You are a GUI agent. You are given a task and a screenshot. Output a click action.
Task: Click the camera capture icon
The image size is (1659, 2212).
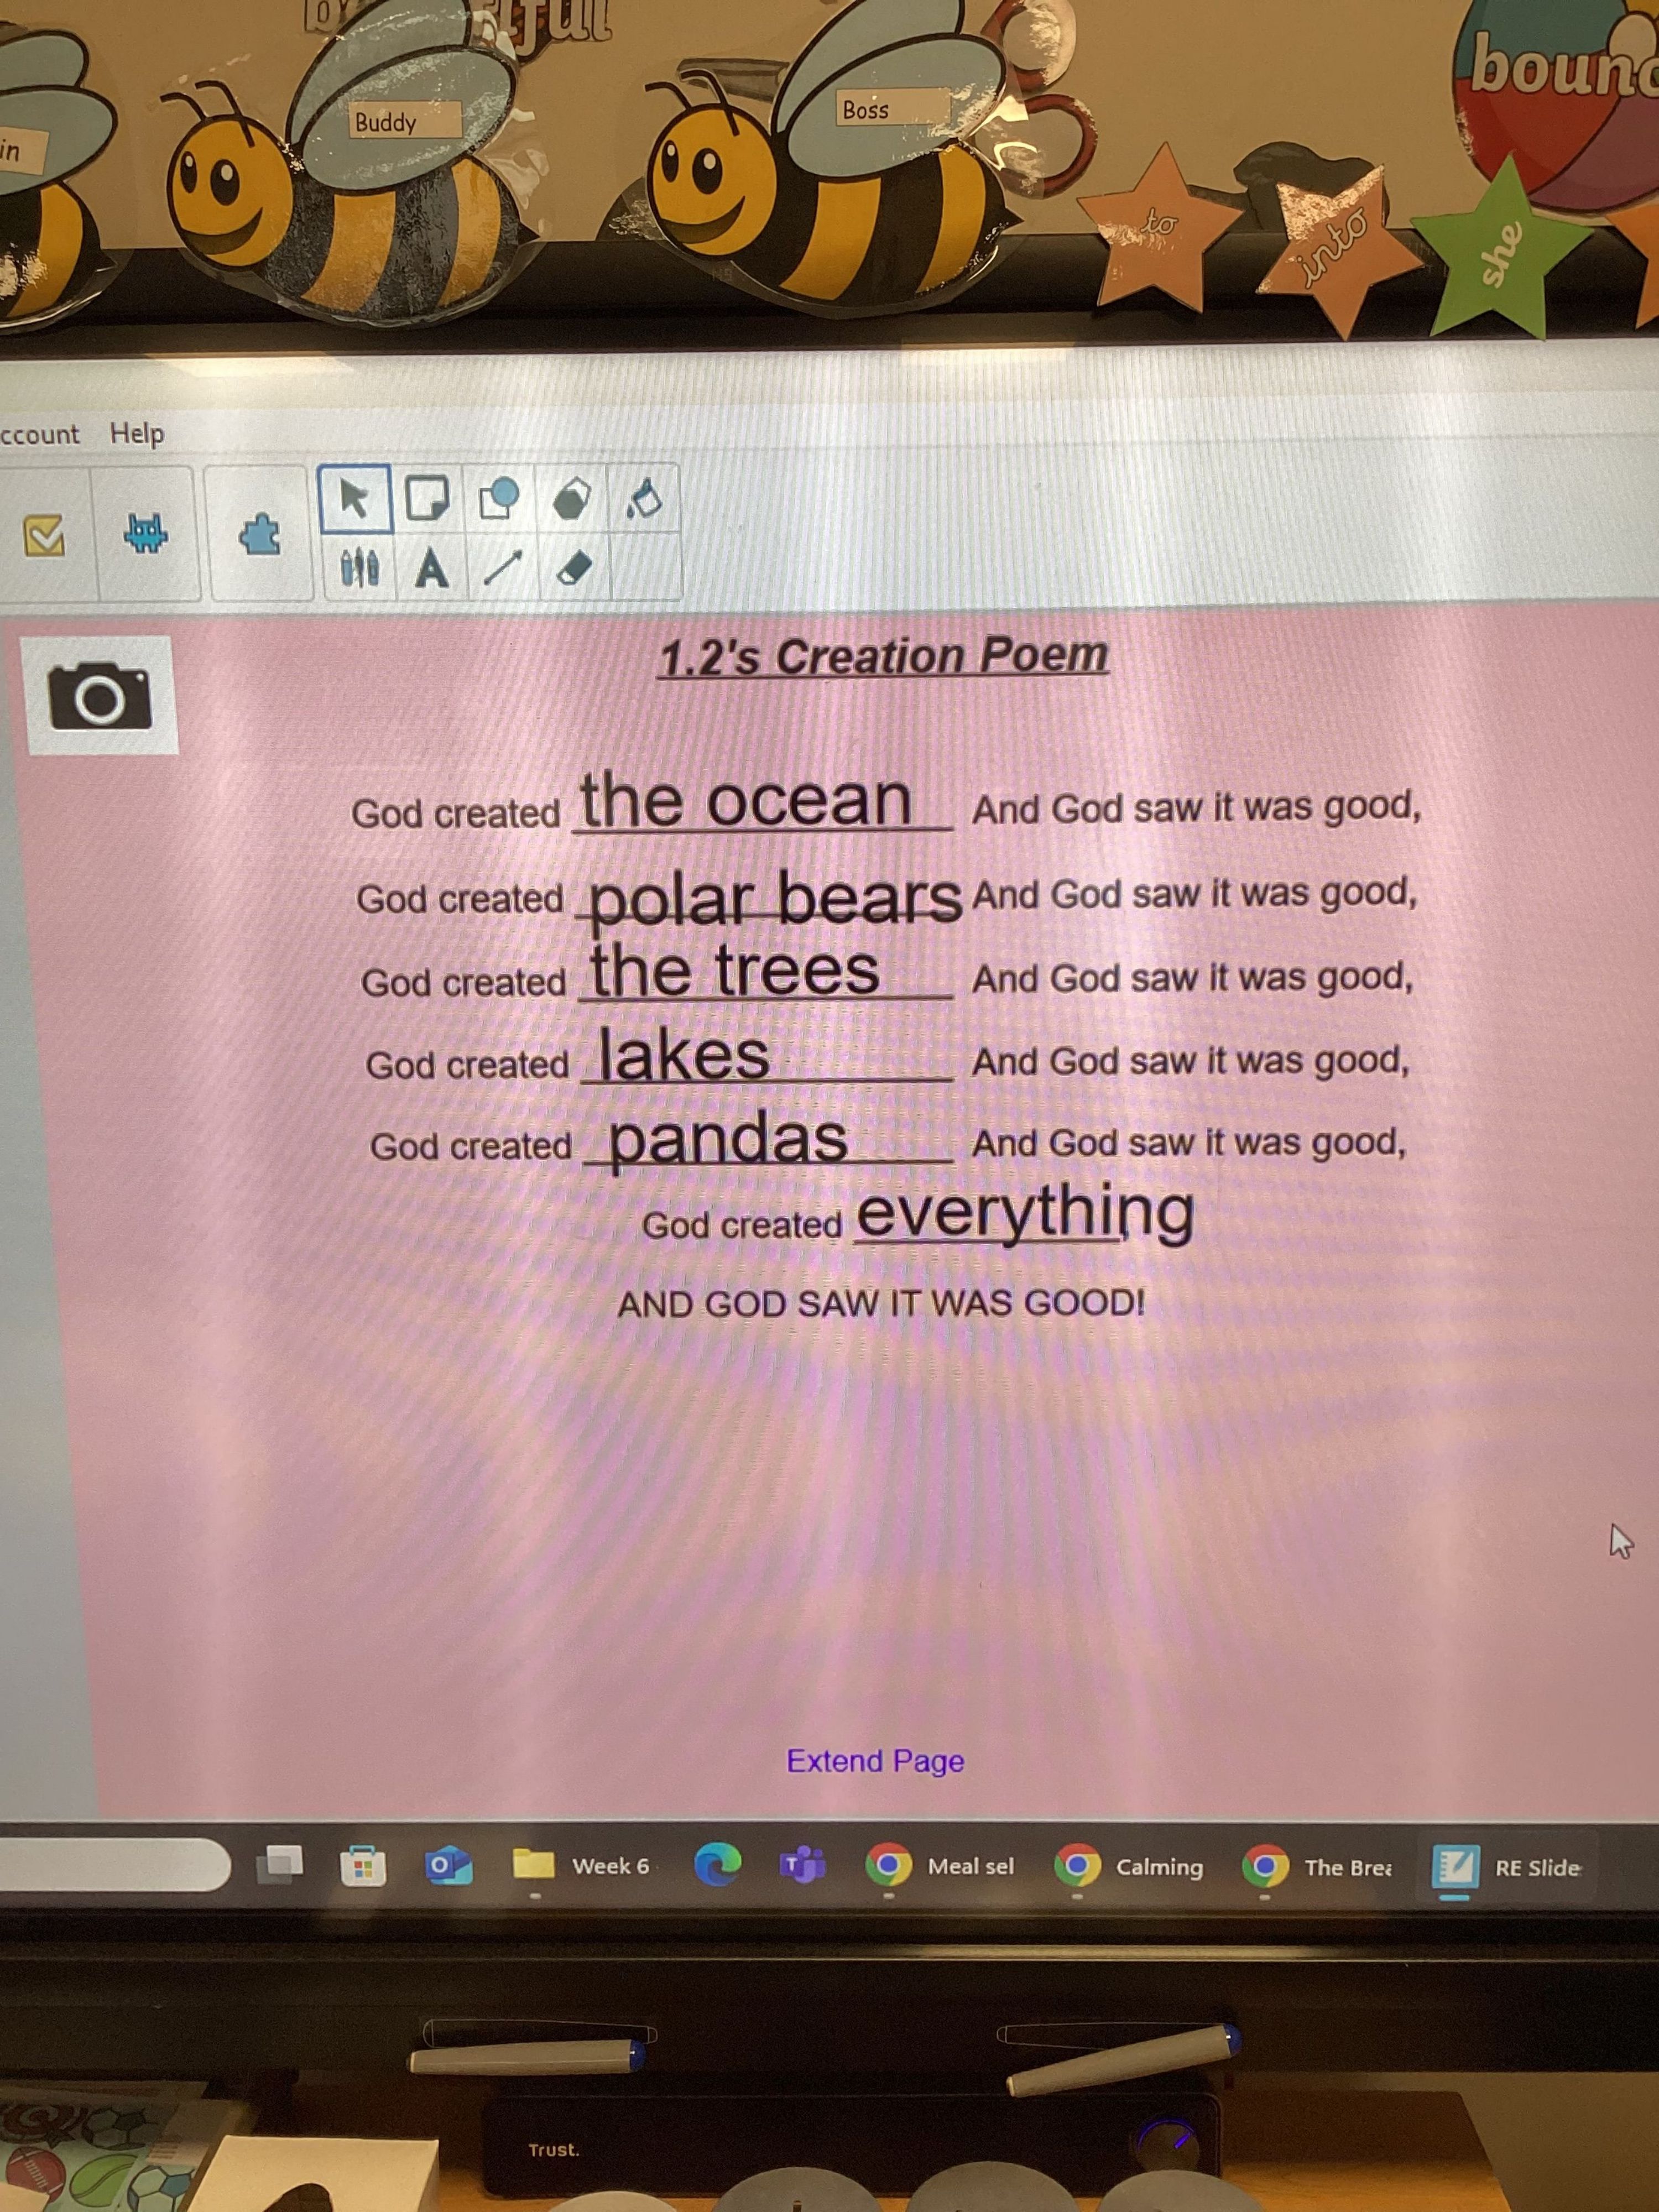[x=100, y=695]
